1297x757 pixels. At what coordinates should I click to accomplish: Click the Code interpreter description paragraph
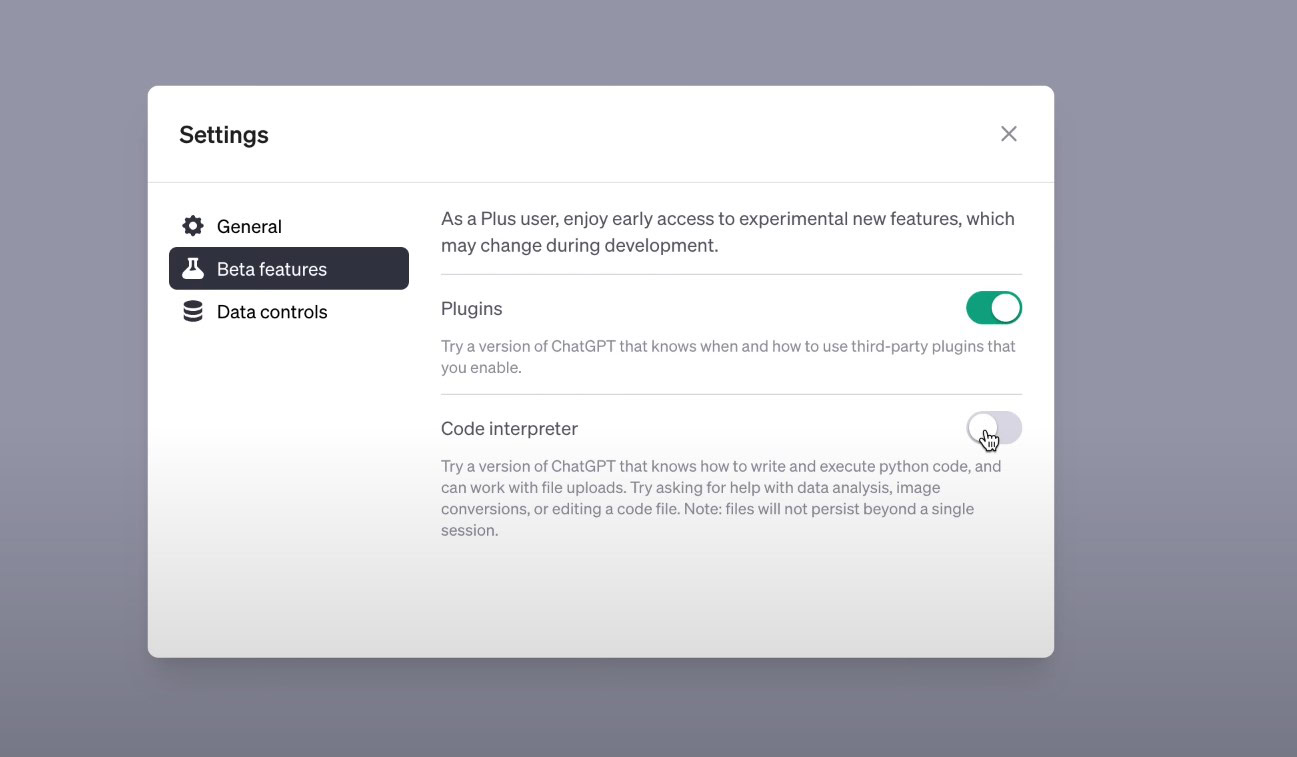point(720,498)
